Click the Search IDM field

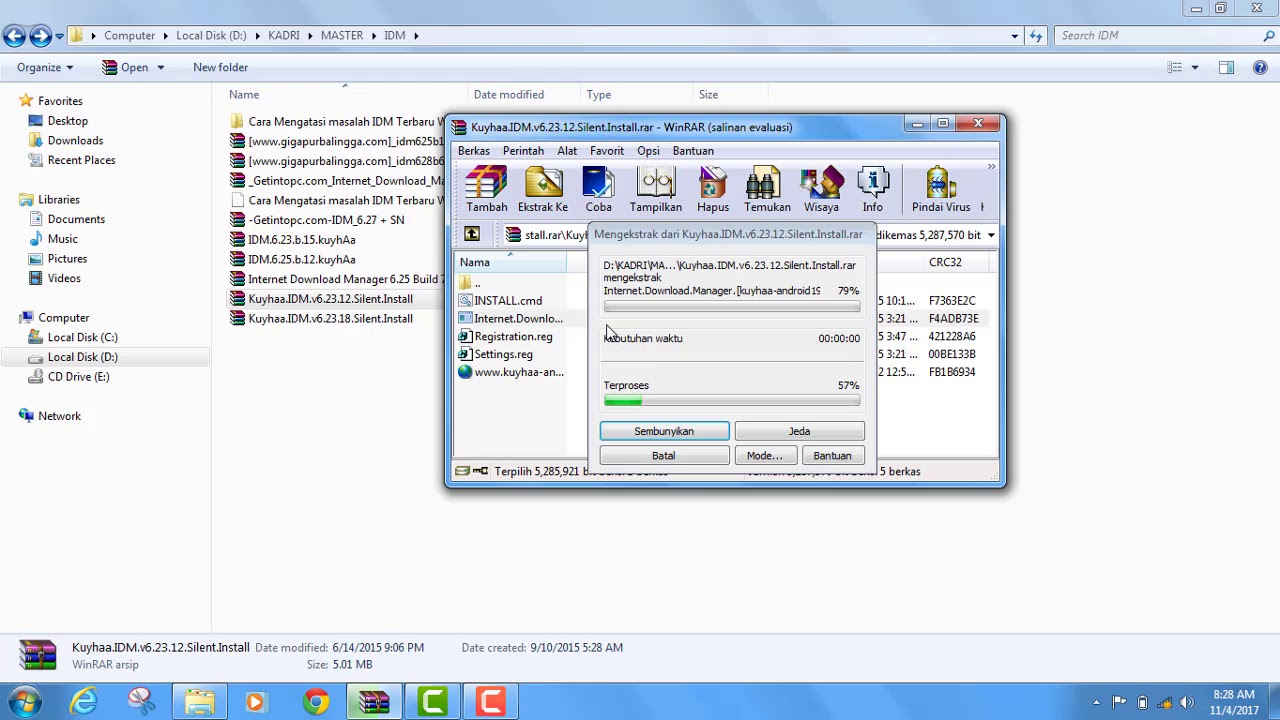(x=1166, y=36)
